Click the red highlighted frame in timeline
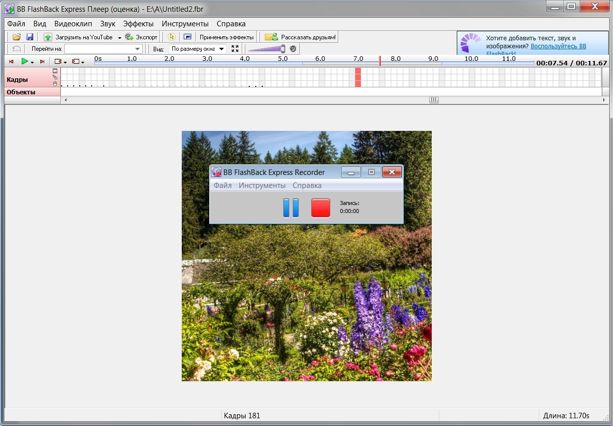Image resolution: width=613 pixels, height=426 pixels. click(358, 77)
